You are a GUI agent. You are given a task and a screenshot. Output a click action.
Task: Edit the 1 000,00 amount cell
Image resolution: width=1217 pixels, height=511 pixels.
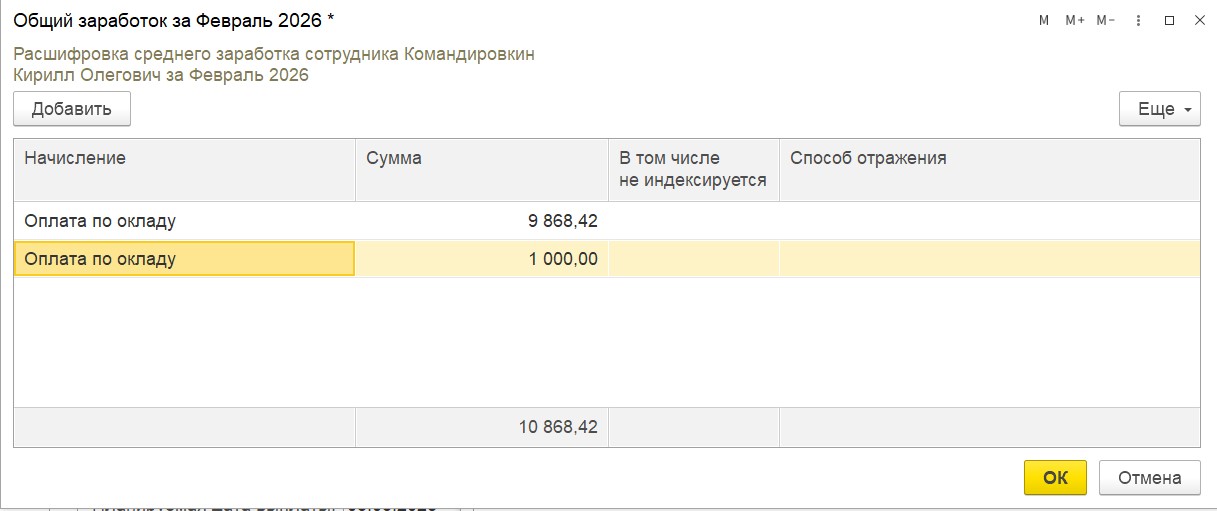pyautogui.click(x=481, y=259)
